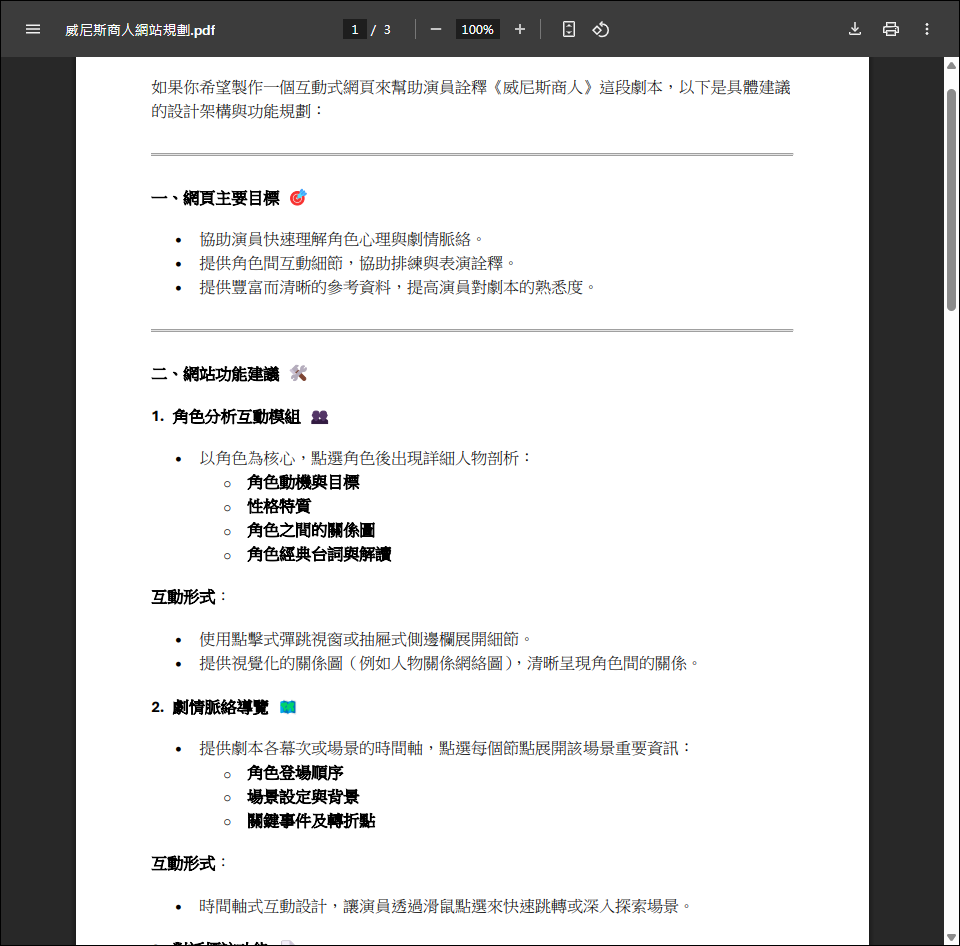
Task: Click the file name 威尼斯商人網站規劃.pdf
Action: pyautogui.click(x=140, y=30)
